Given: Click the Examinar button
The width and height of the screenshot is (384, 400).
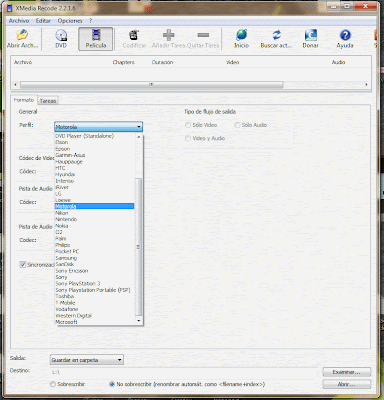Looking at the screenshot, I should (x=347, y=372).
